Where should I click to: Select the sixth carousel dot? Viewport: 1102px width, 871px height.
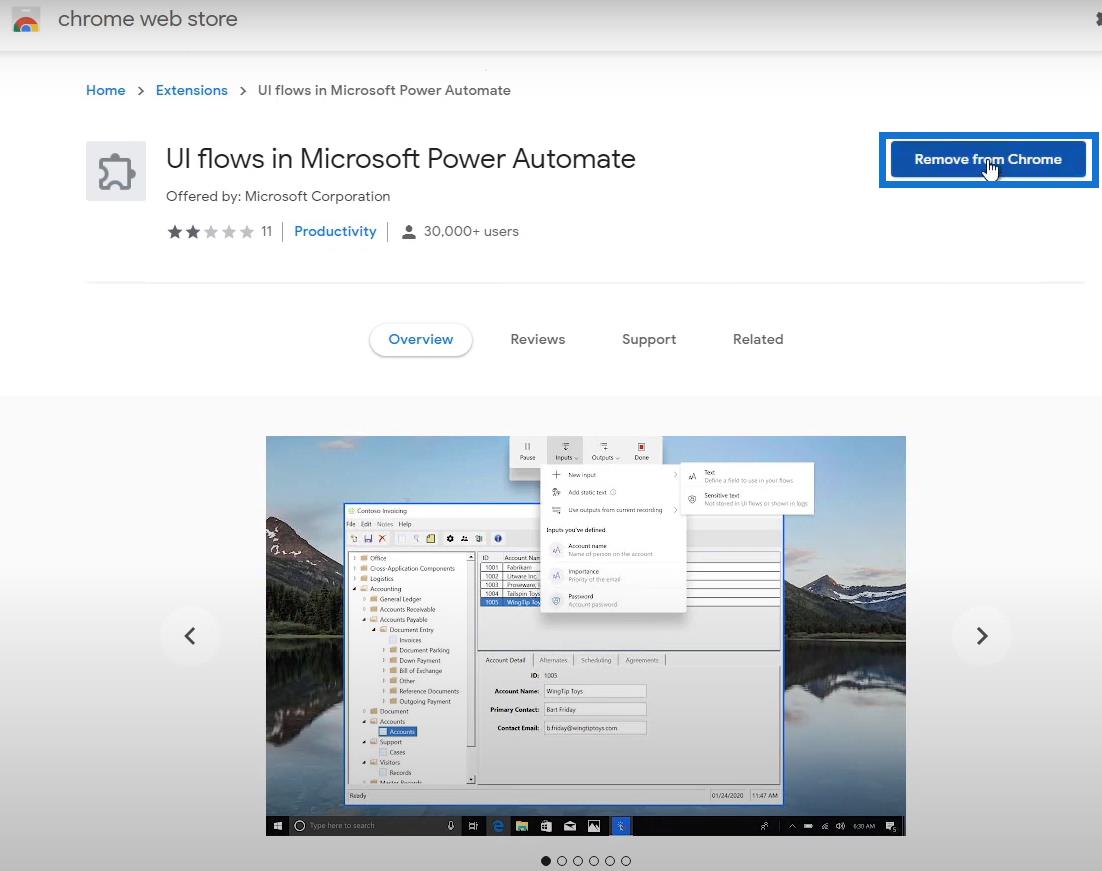click(x=626, y=860)
